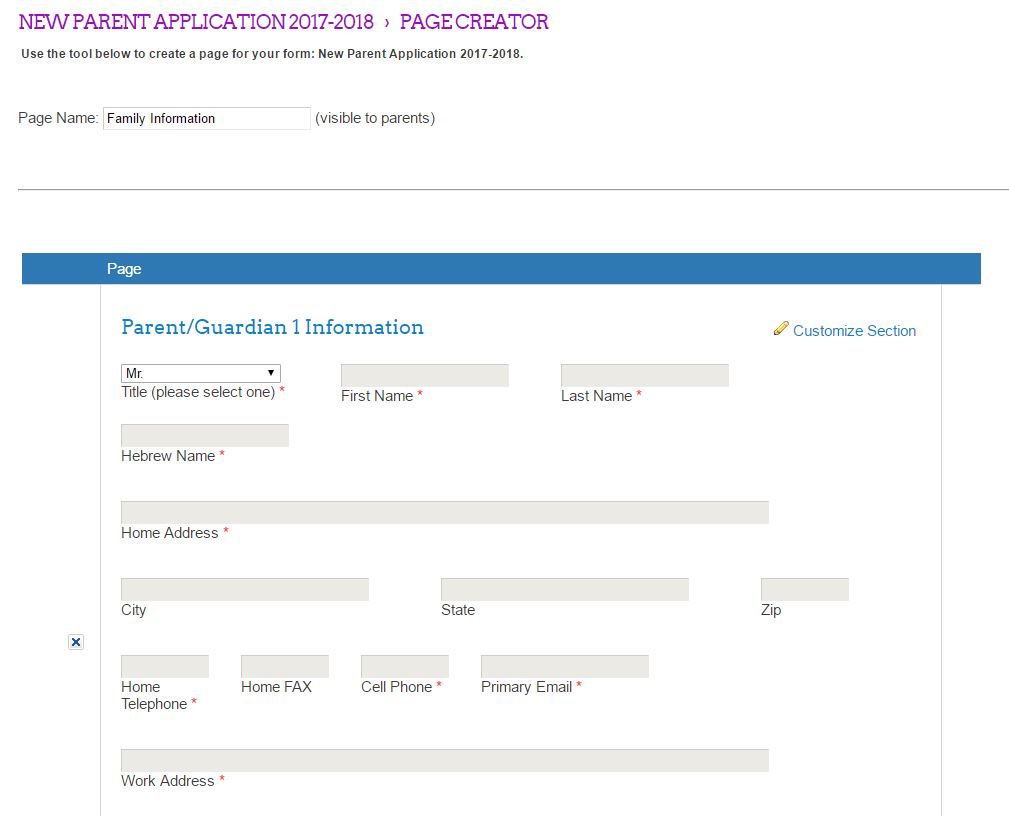Click the Home Telephone input field

[164, 667]
